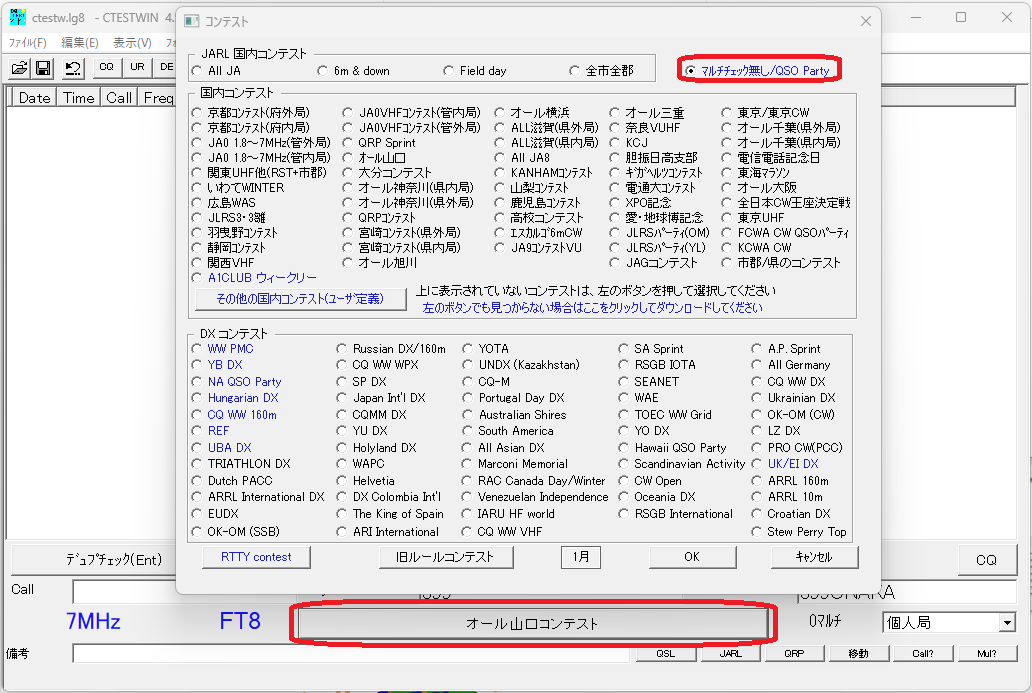Click the Call column header
This screenshot has height=693, width=1032.
[x=119, y=97]
